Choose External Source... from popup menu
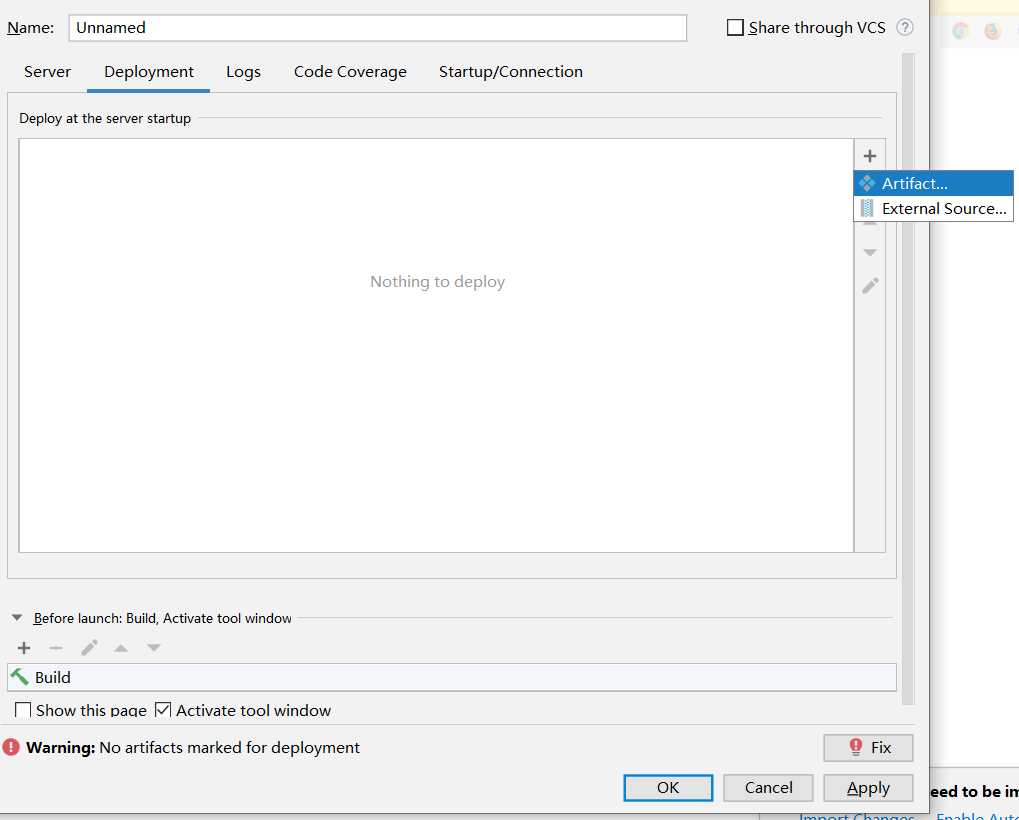Image resolution: width=1019 pixels, height=820 pixels. tap(933, 209)
